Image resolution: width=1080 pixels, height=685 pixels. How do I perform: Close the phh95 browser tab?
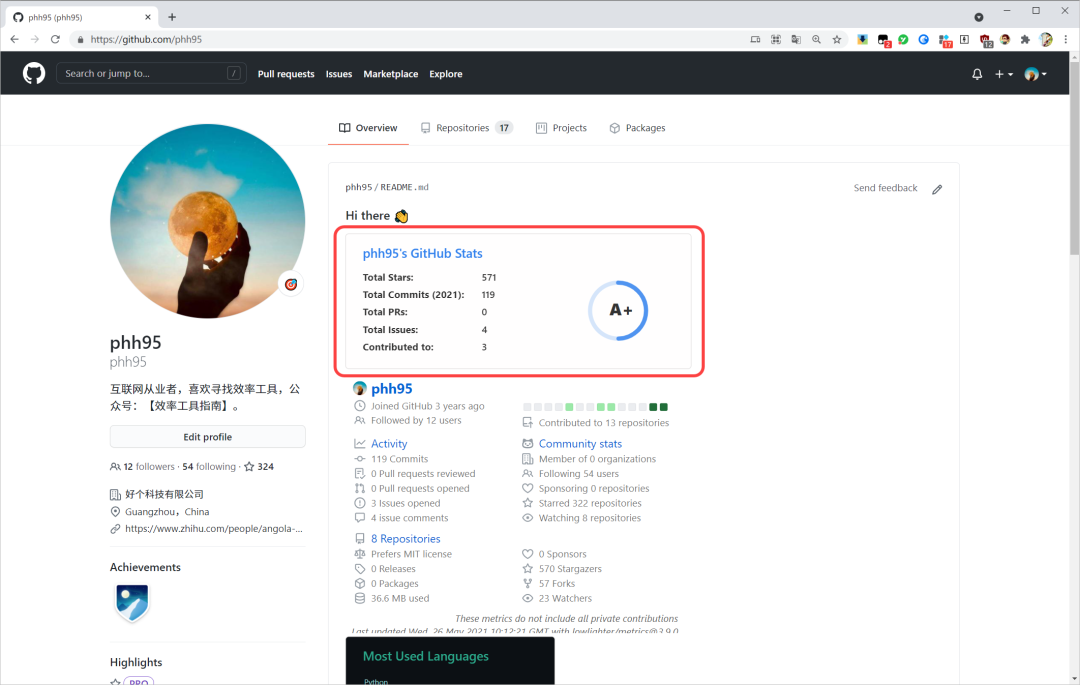(147, 17)
